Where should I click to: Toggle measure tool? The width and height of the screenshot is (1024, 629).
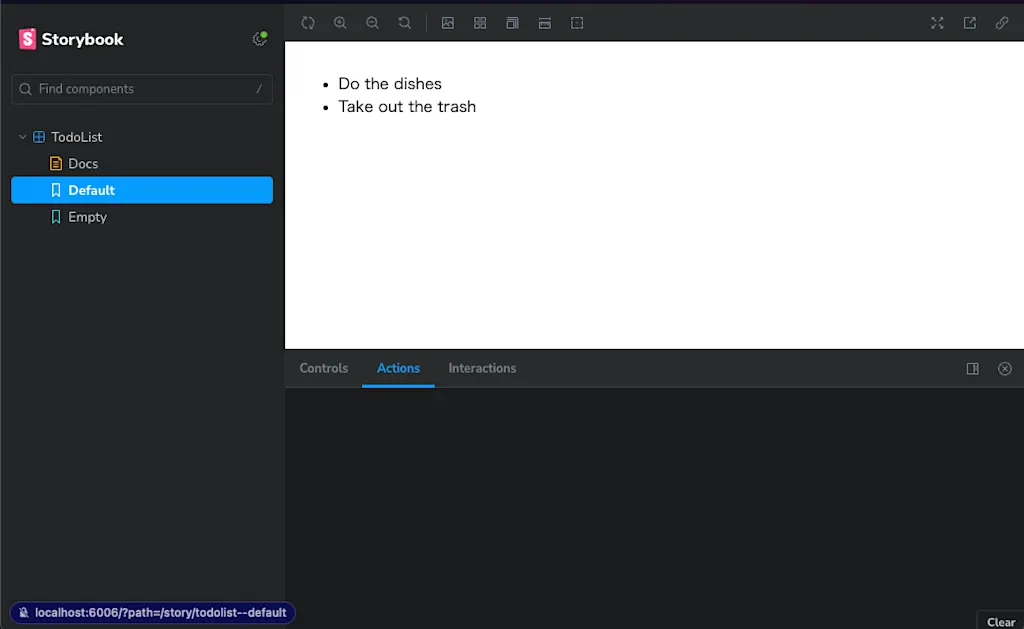545,23
